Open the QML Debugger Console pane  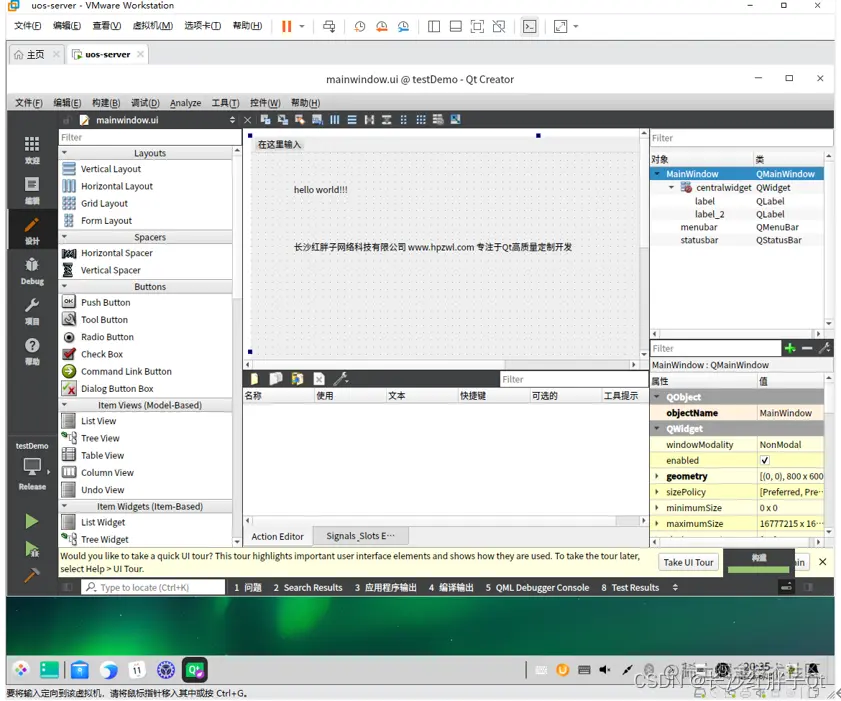pyautogui.click(x=537, y=587)
